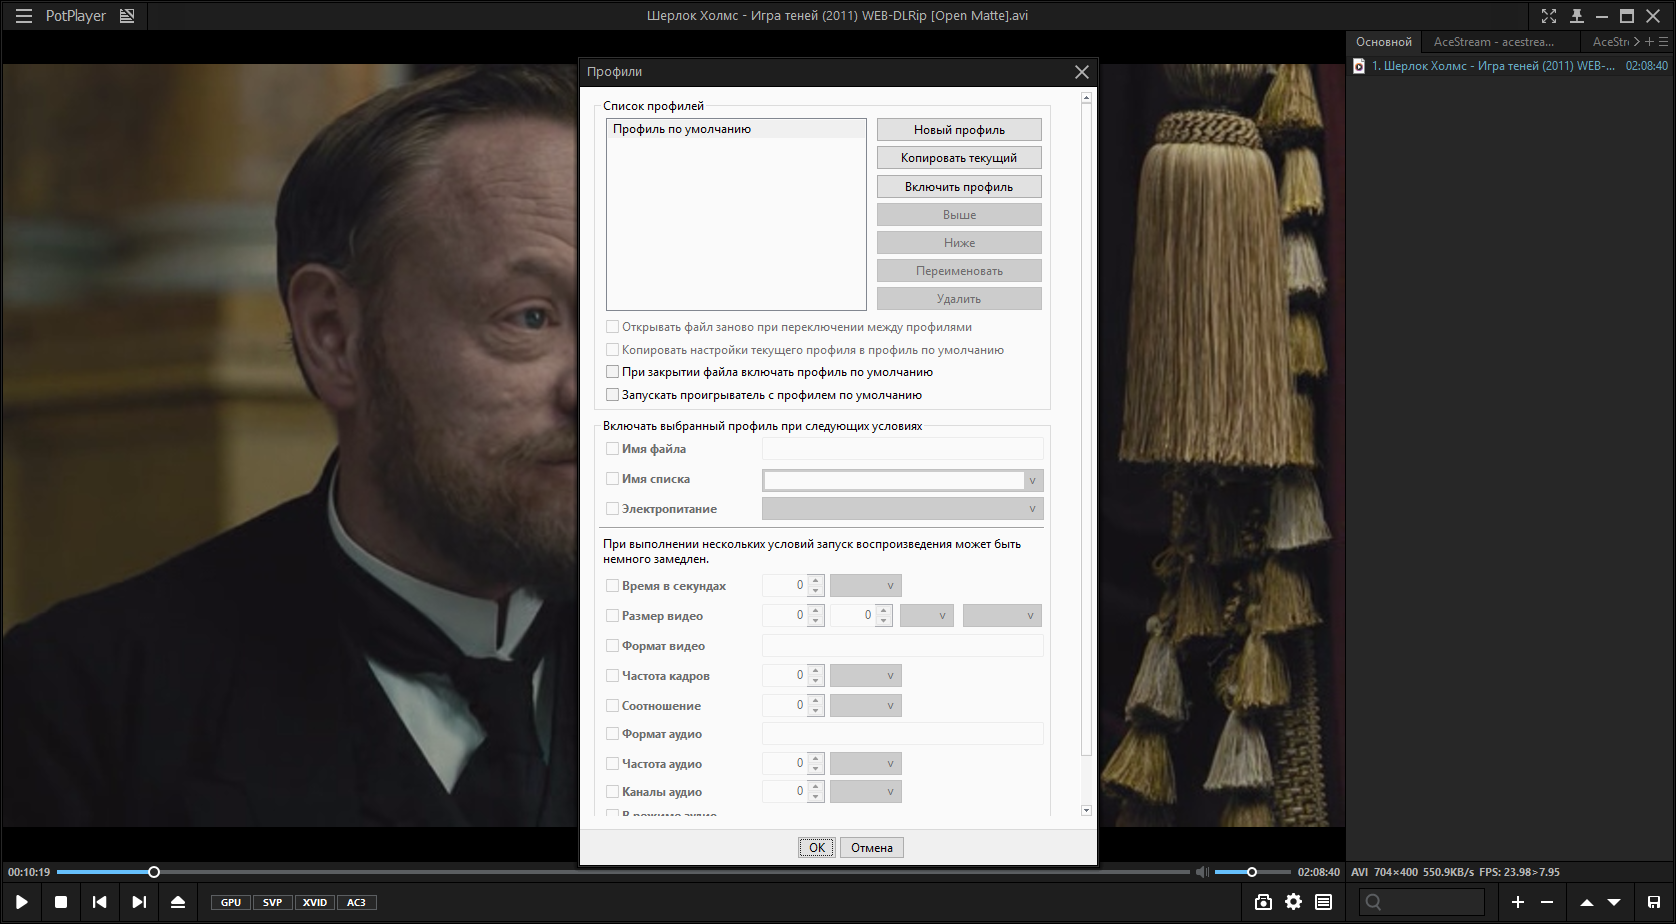Take a screenshot with the camera icon
This screenshot has height=924, width=1676.
(1263, 902)
